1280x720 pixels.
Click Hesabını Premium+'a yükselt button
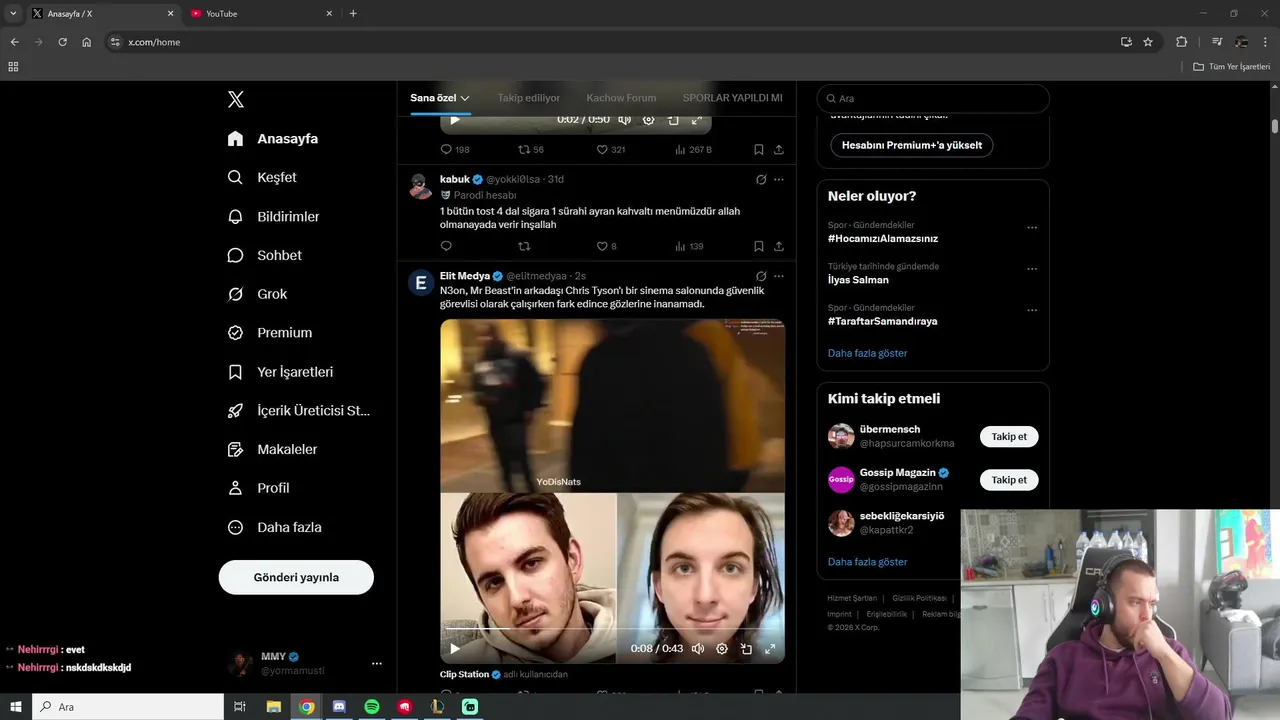[x=911, y=145]
